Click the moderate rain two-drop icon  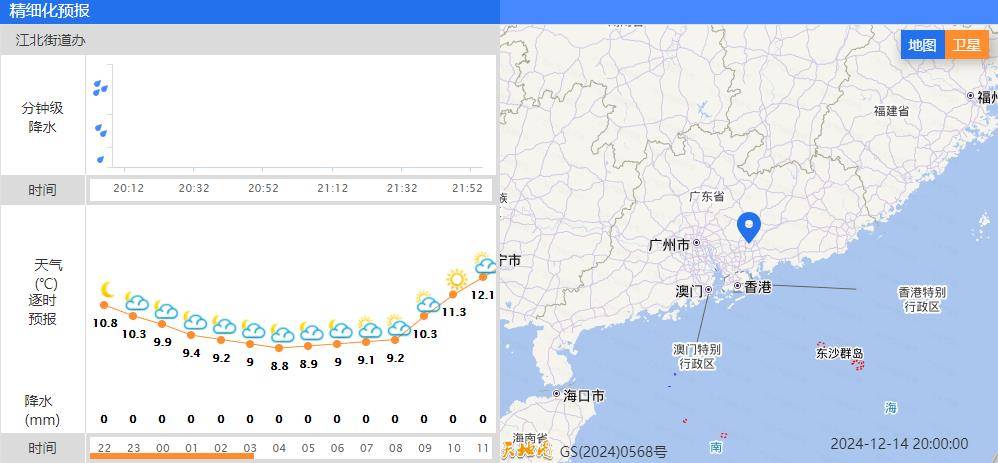pyautogui.click(x=100, y=129)
